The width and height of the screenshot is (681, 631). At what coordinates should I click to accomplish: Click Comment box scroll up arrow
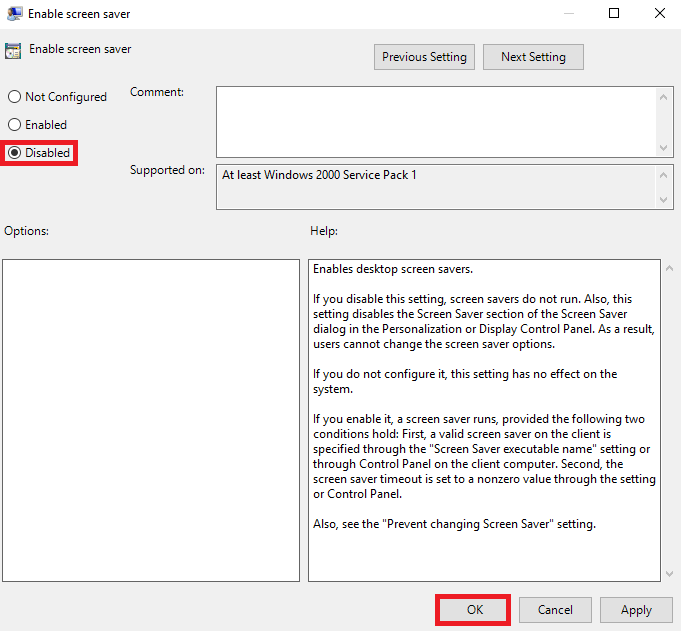pyautogui.click(x=663, y=97)
